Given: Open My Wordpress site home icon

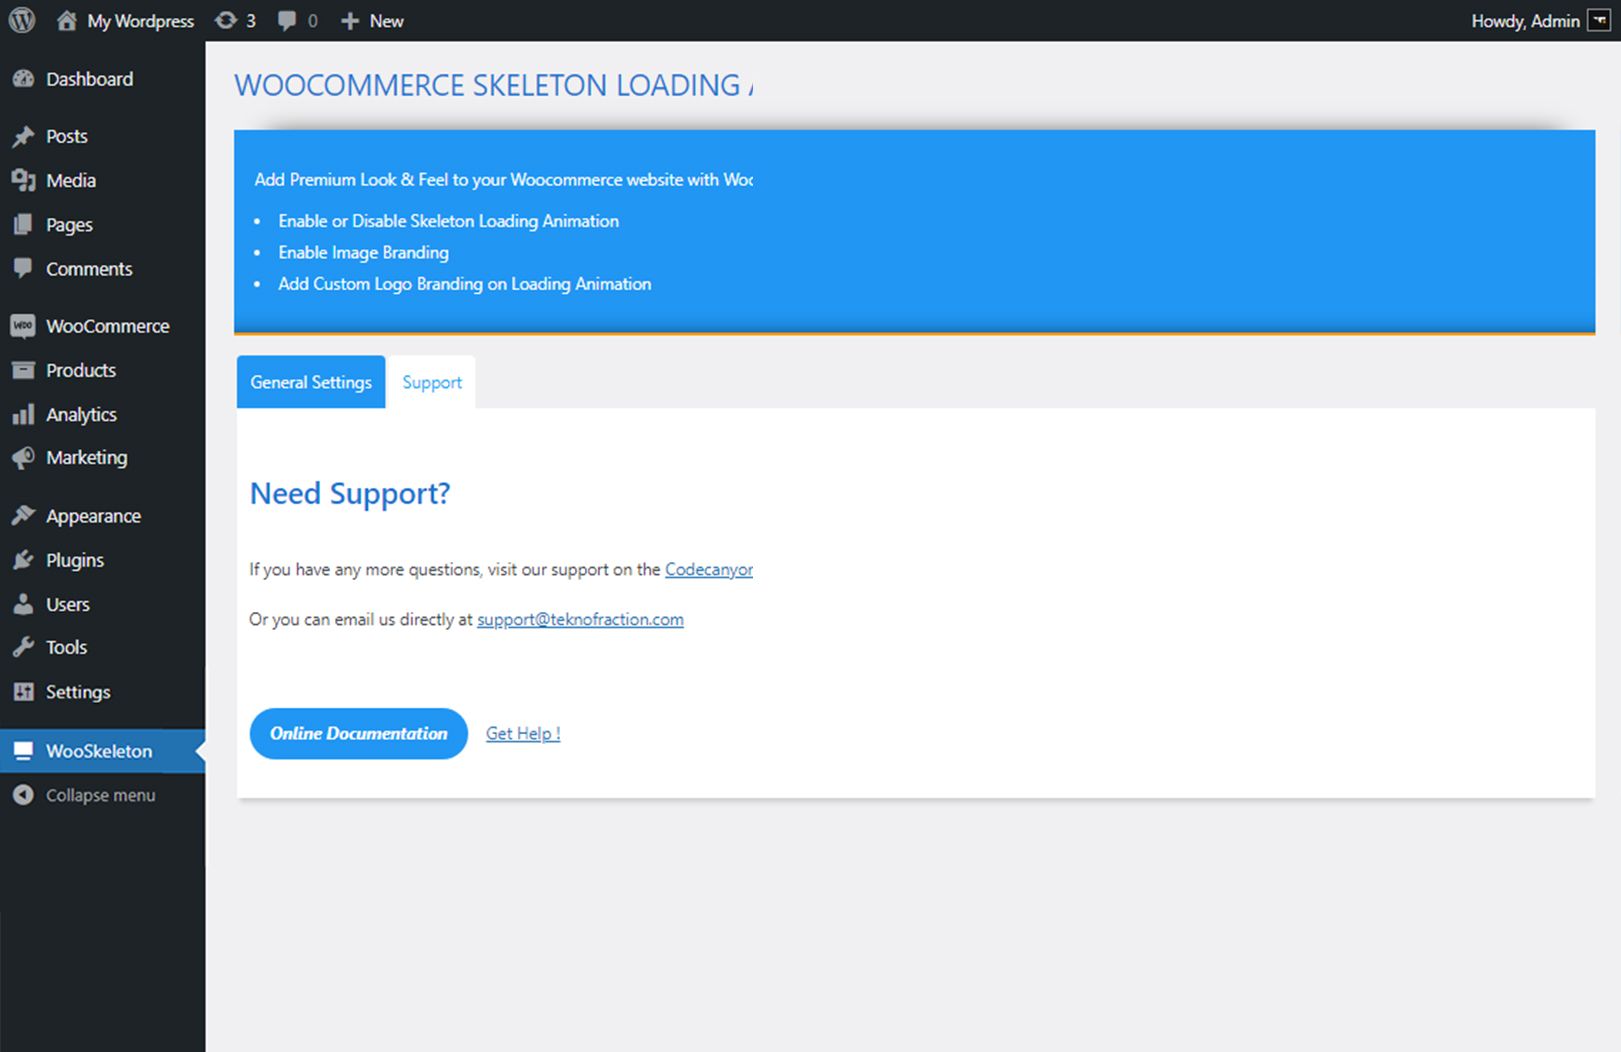Looking at the screenshot, I should 67,20.
